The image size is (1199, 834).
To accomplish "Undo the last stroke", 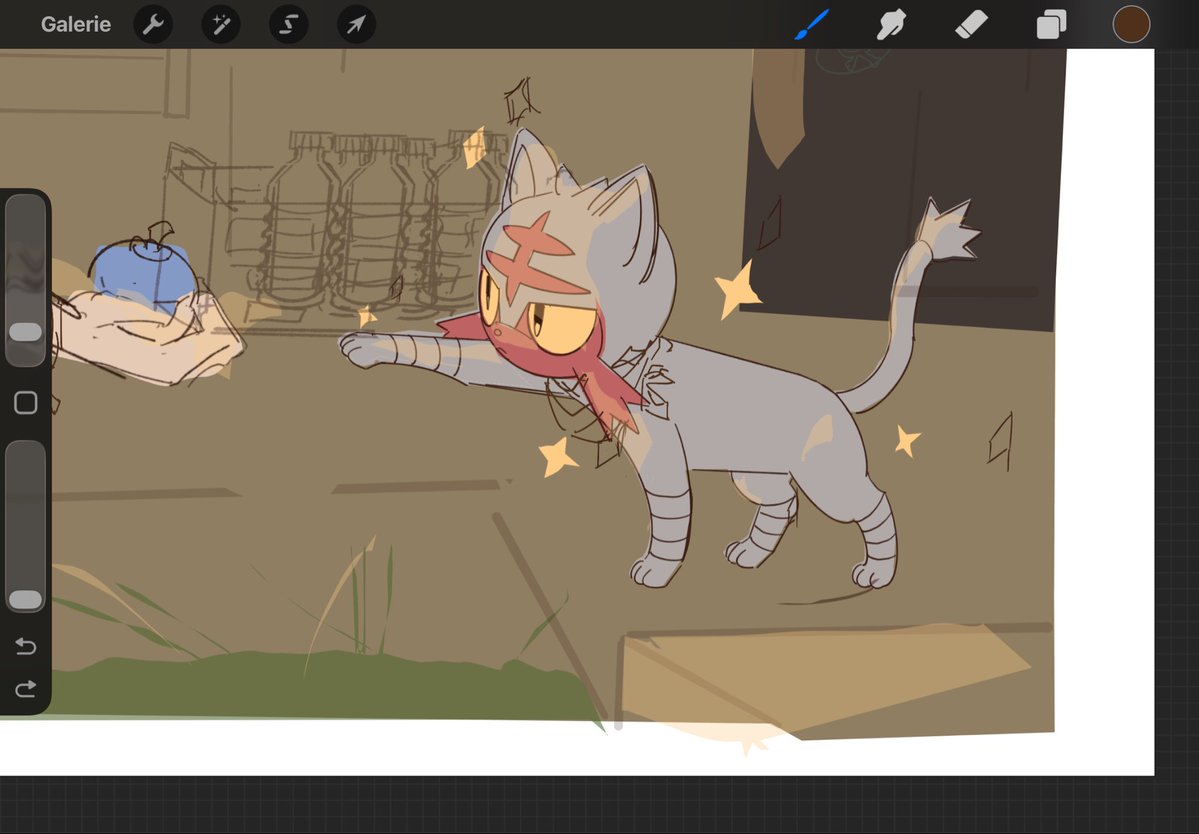I will pos(25,647).
